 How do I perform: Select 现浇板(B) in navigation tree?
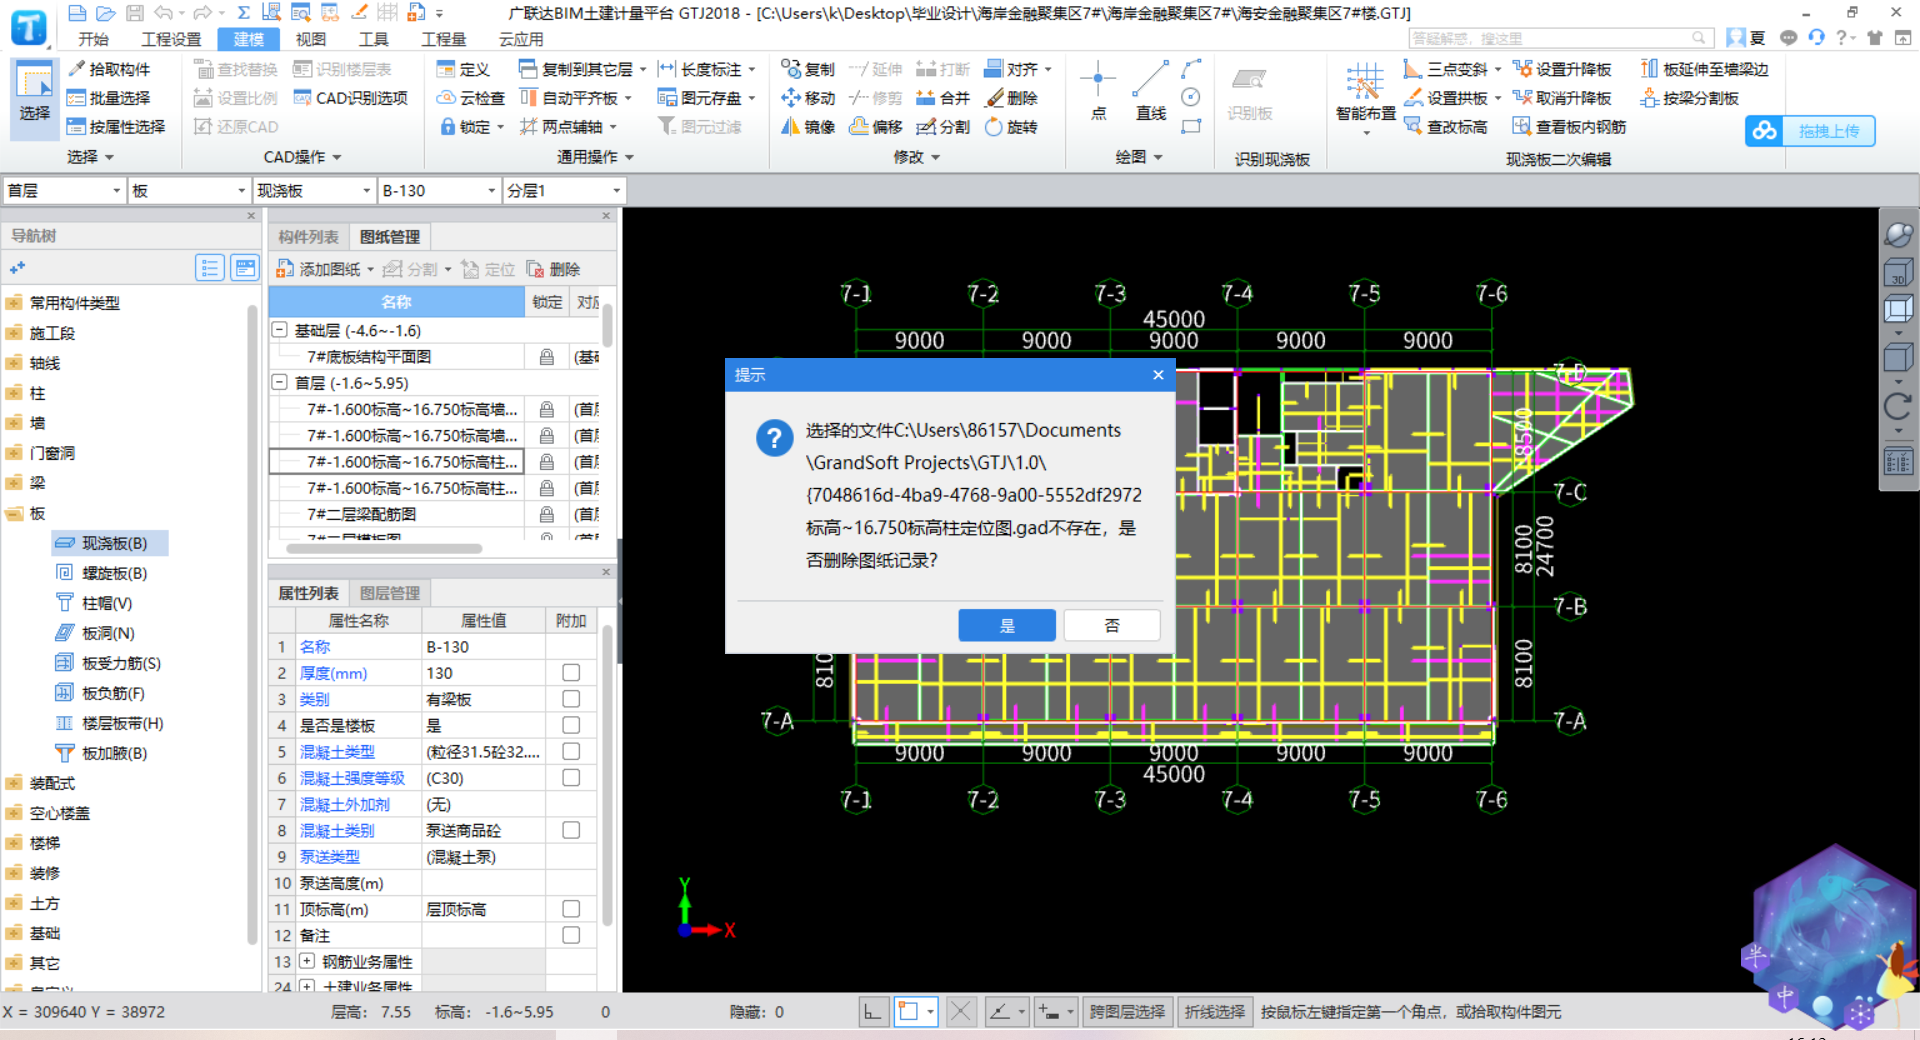[110, 543]
